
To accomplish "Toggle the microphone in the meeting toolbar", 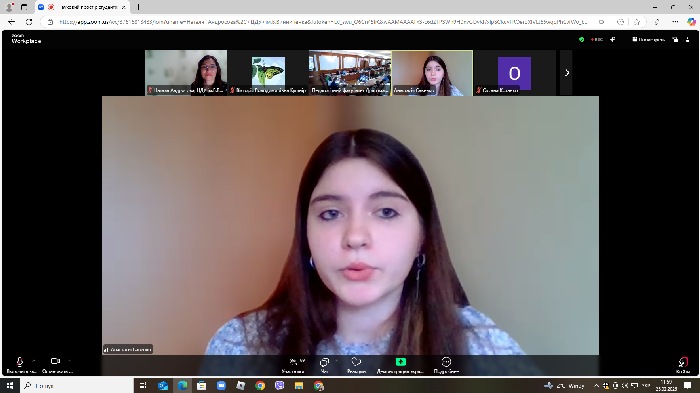I will tap(20, 361).
